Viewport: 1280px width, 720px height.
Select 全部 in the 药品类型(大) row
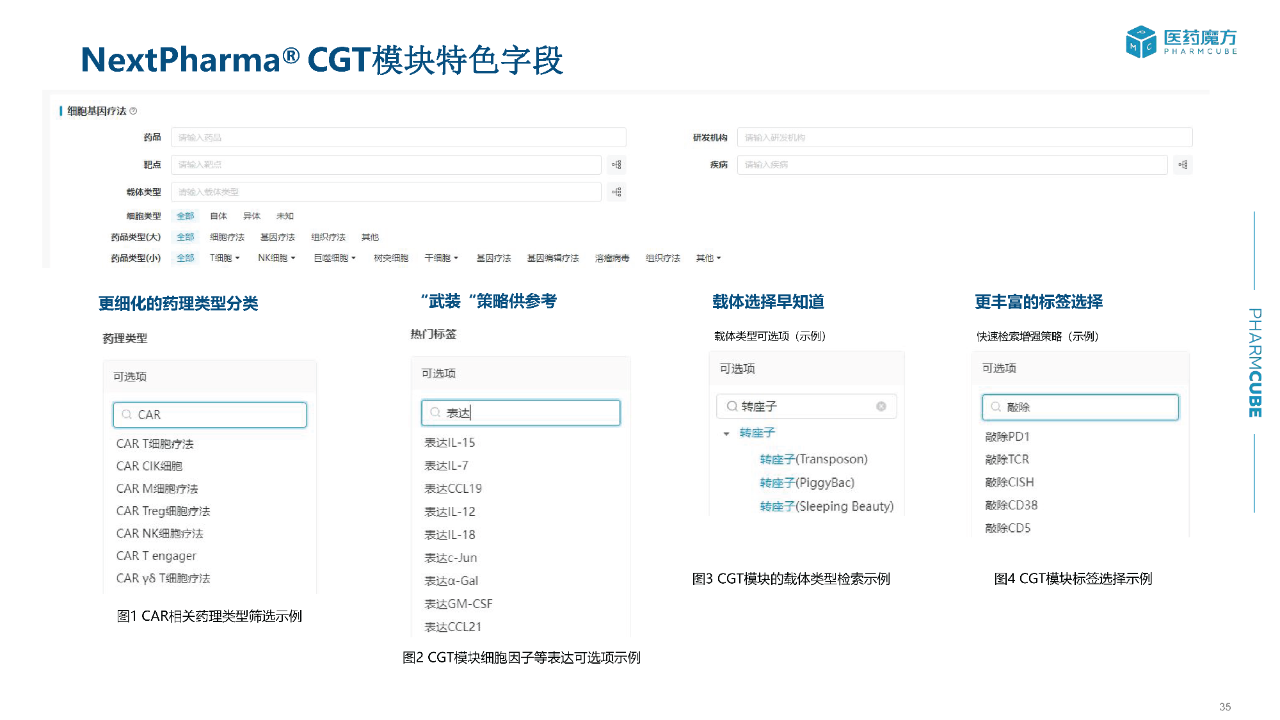(x=185, y=238)
